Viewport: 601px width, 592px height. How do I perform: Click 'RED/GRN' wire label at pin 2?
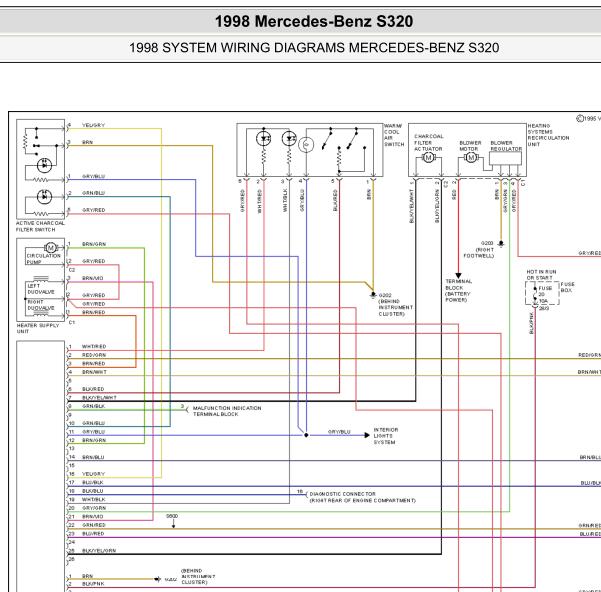(94, 355)
